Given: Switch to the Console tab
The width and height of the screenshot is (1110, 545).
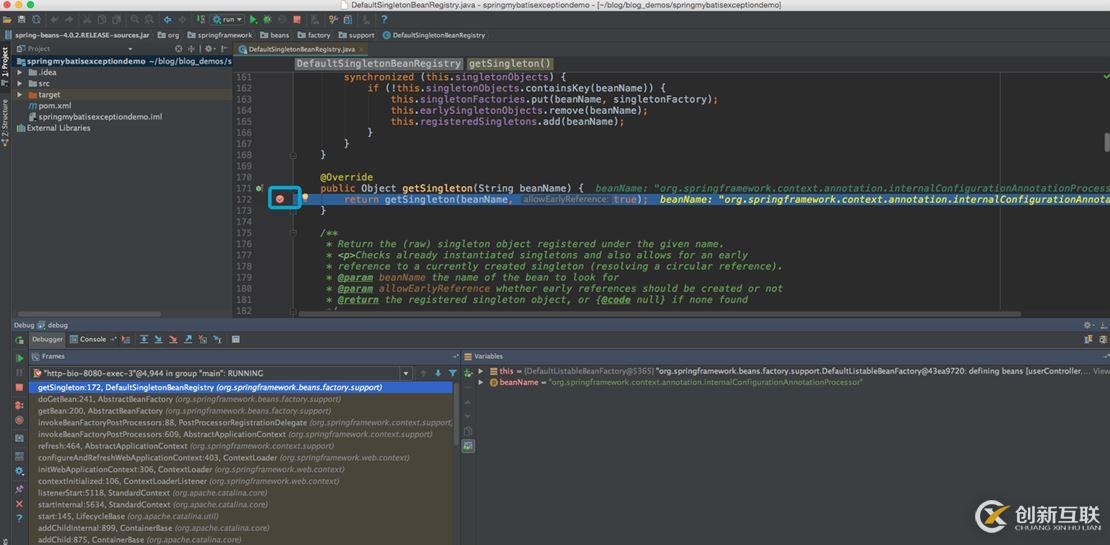Looking at the screenshot, I should [92, 340].
